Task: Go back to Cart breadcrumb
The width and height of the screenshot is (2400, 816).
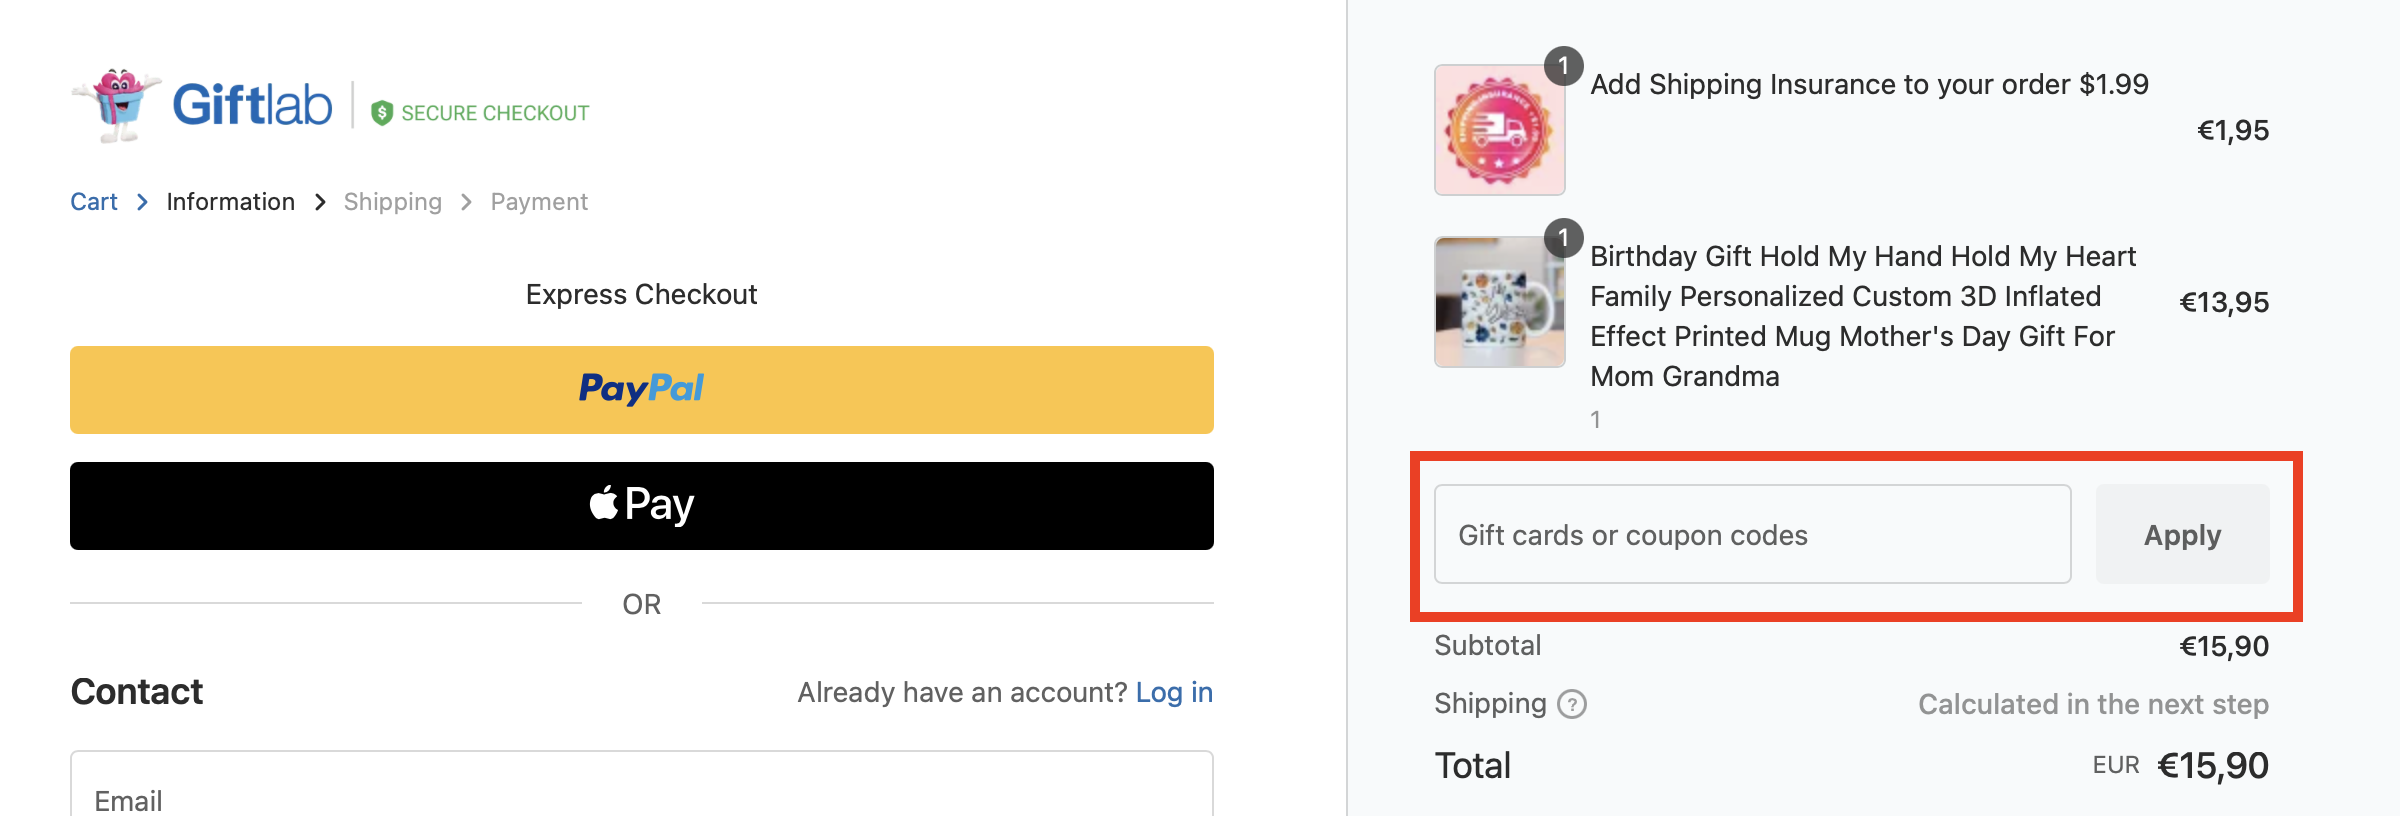Action: click(x=94, y=202)
